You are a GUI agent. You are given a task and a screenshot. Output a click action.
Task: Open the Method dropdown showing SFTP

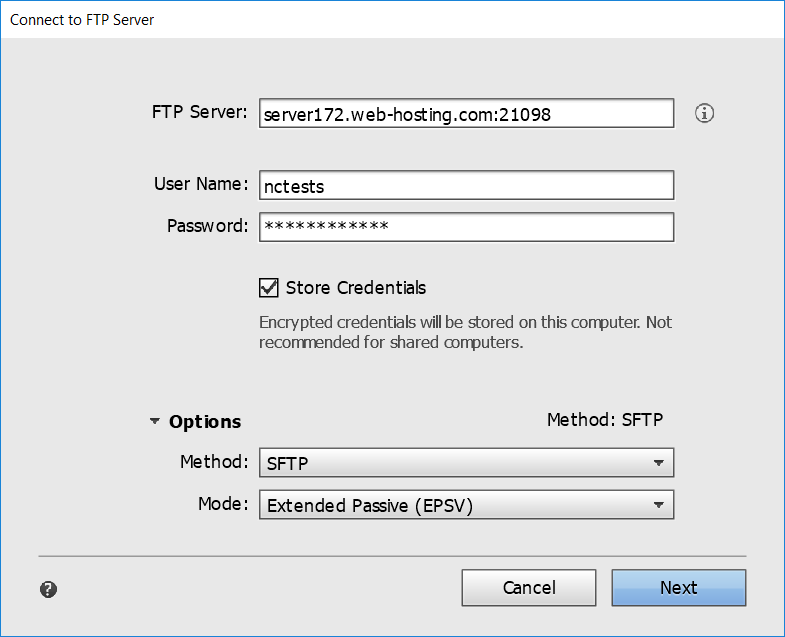click(467, 462)
